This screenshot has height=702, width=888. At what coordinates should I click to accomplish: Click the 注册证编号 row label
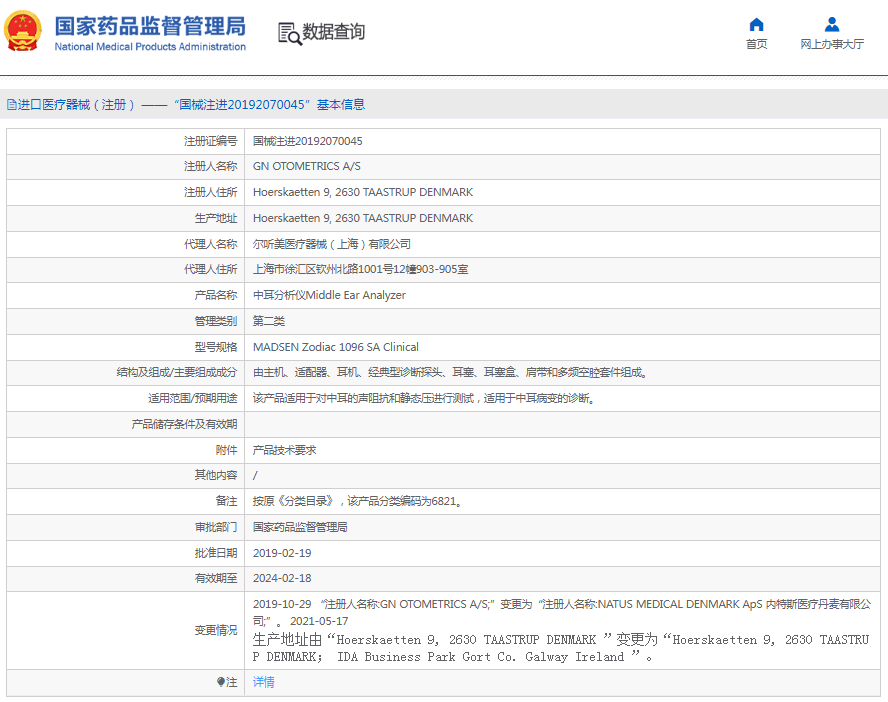[x=210, y=141]
